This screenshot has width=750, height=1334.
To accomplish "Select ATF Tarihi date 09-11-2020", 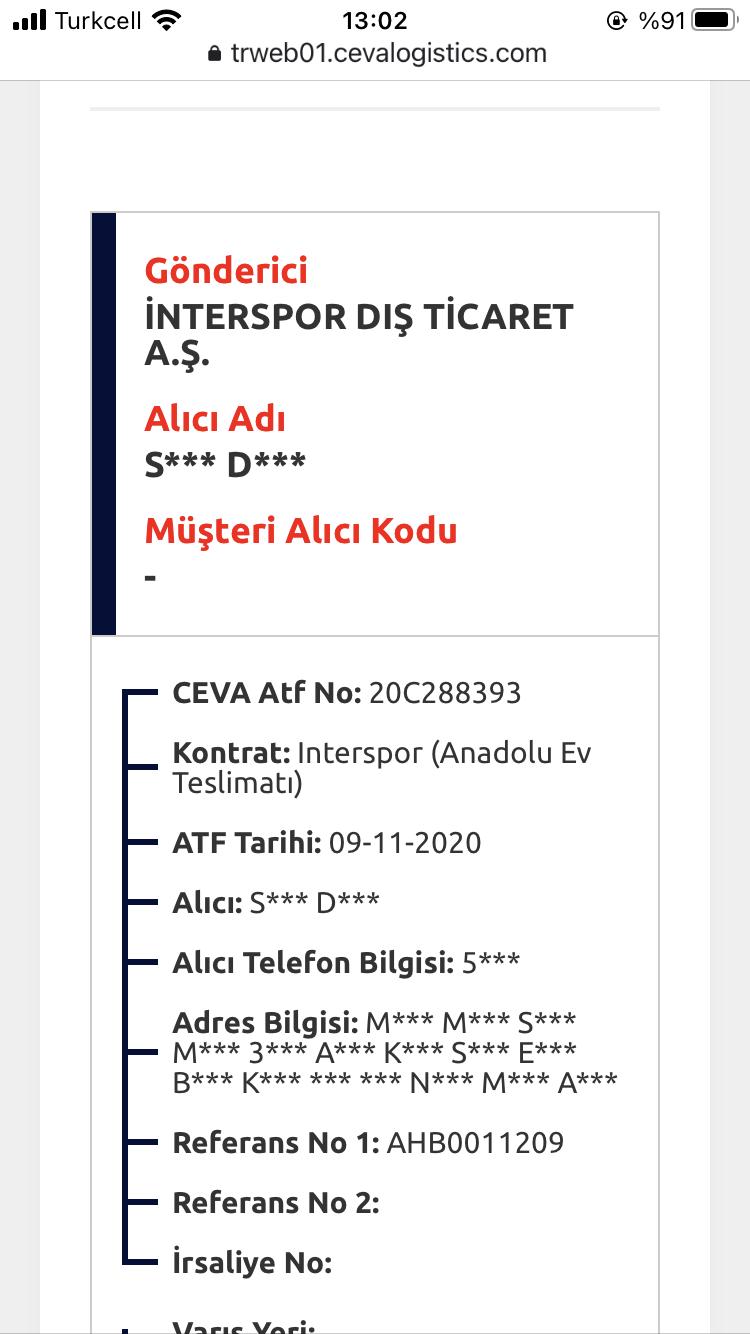I will 327,843.
